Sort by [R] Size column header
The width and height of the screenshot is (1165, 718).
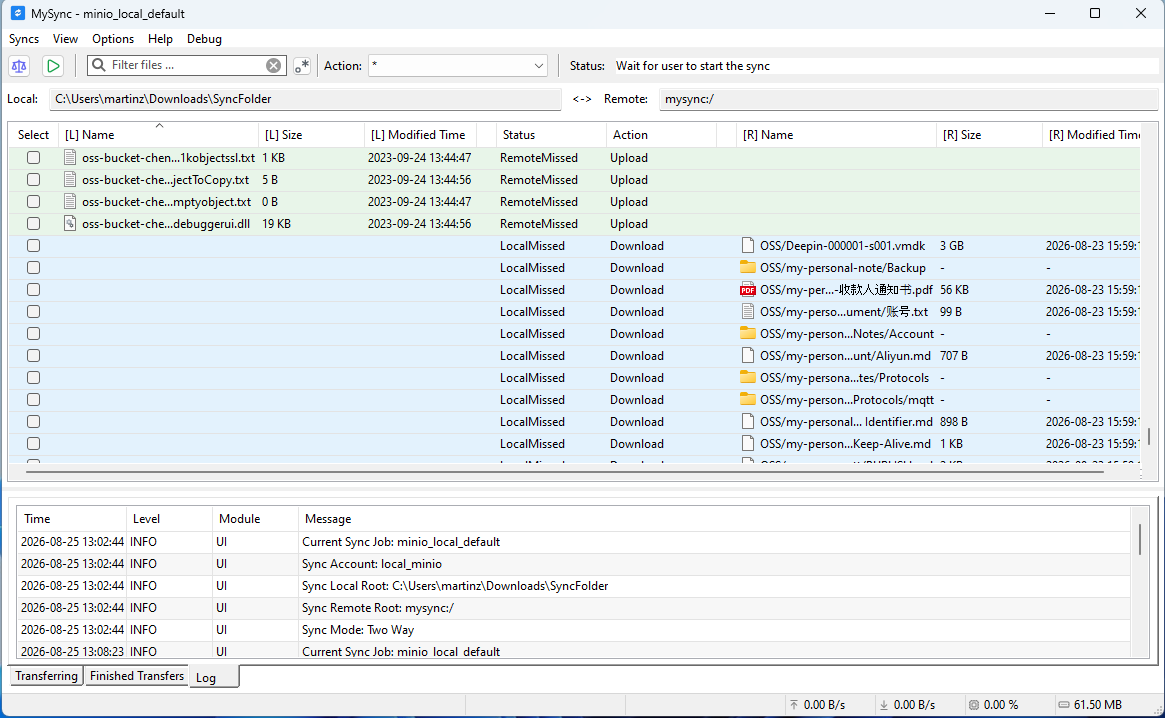point(989,135)
